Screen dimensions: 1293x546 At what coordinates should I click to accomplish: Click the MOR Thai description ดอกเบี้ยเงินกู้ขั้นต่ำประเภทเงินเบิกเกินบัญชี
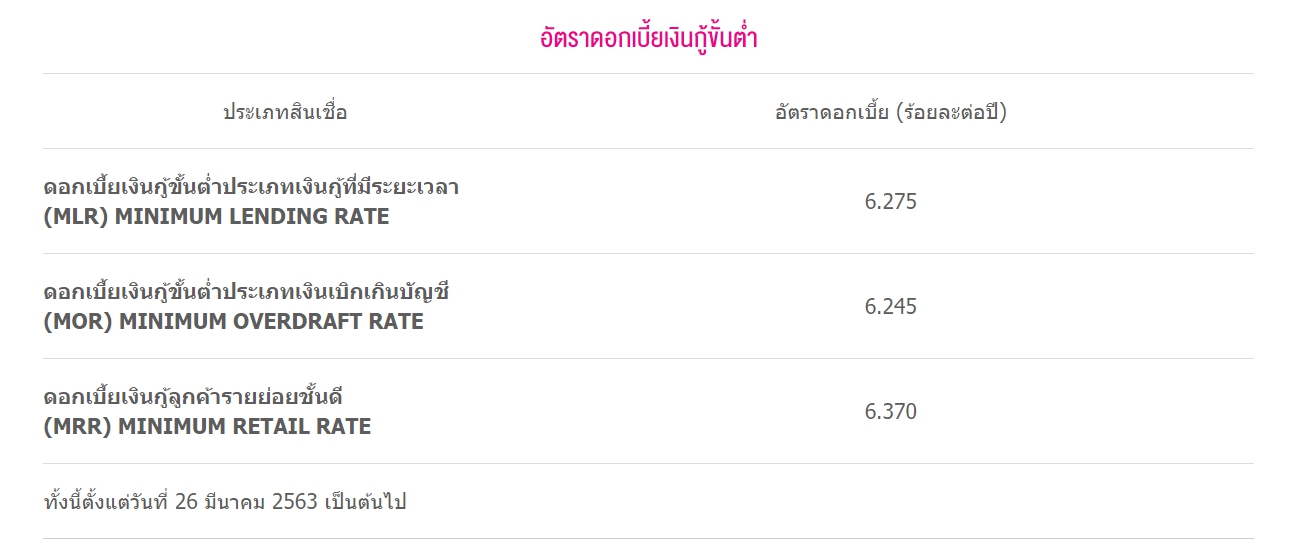tap(248, 291)
